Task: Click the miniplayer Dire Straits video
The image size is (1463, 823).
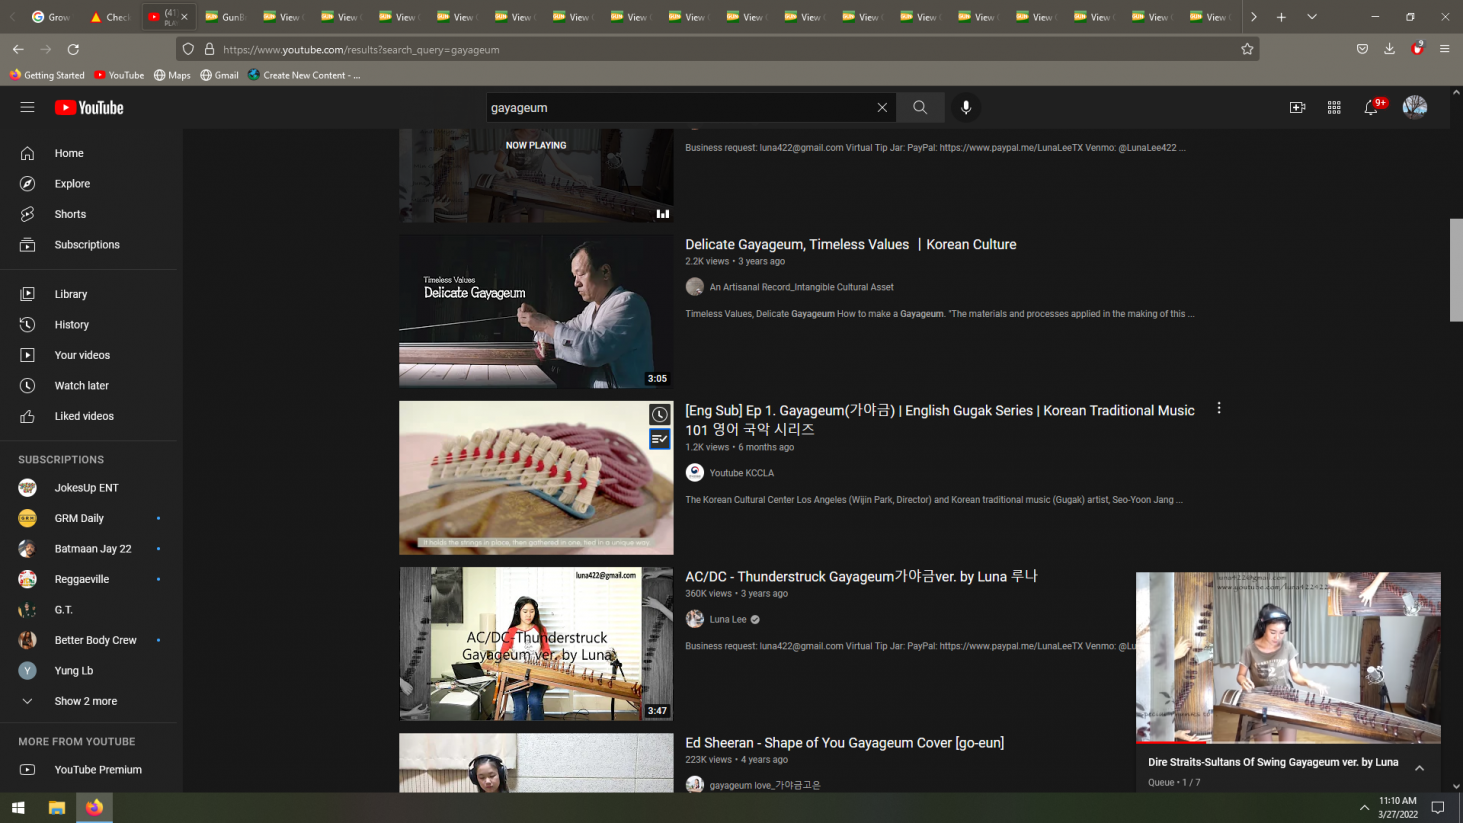Action: [x=1288, y=657]
